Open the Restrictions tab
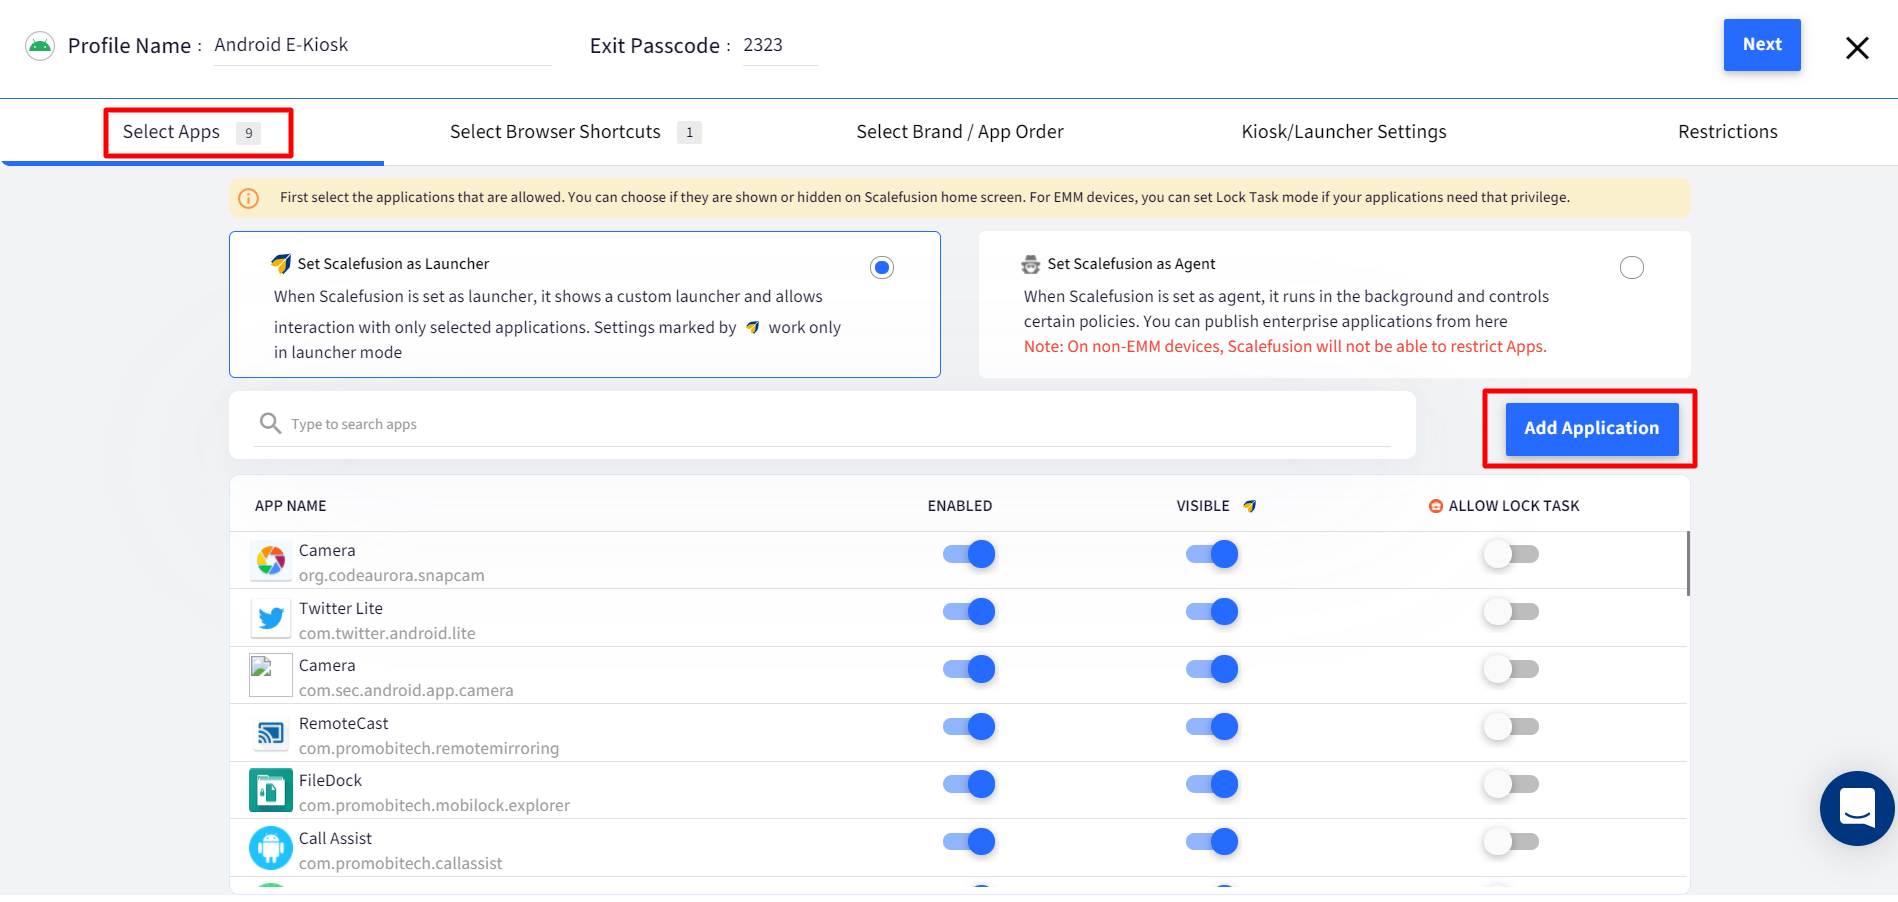 [1728, 132]
